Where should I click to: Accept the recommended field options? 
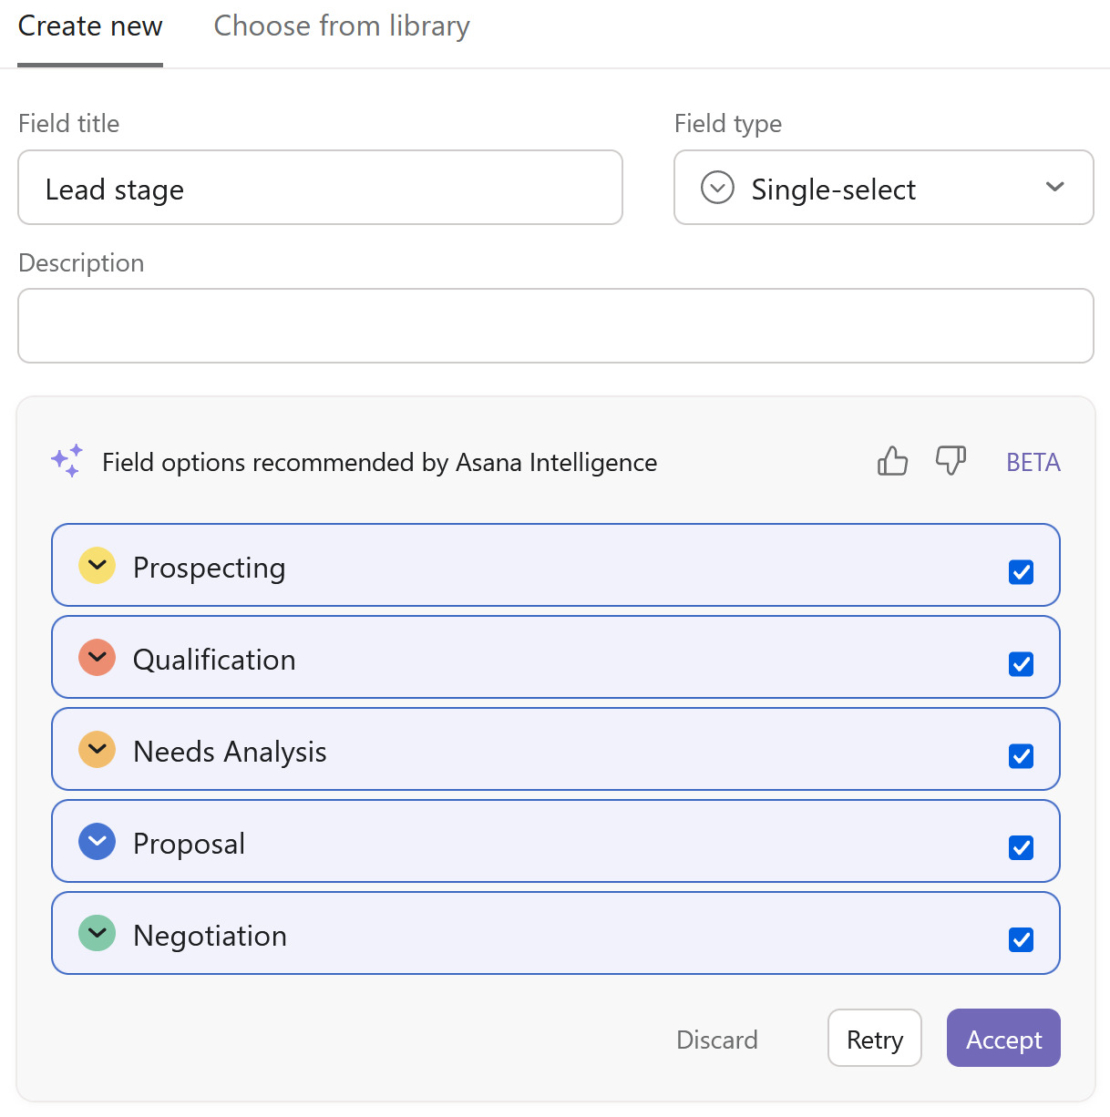(1003, 1038)
